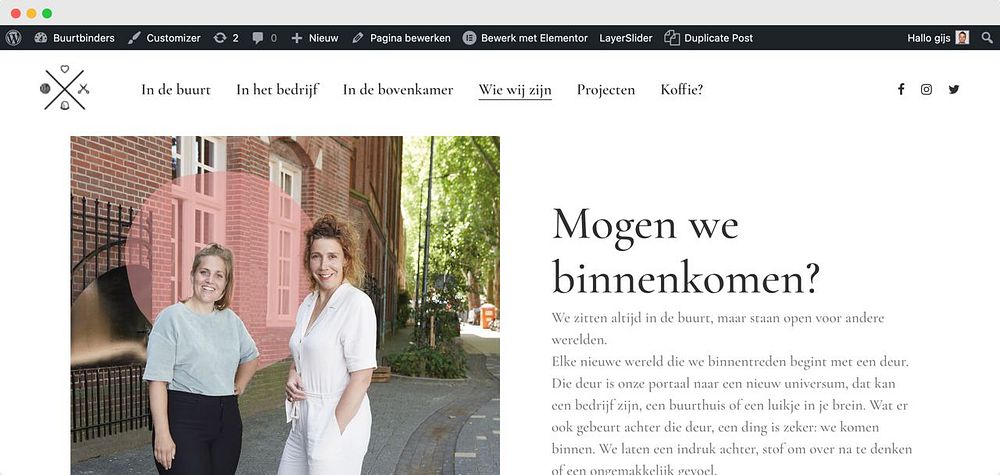Select Wie wij zijn menu item
Screen dimensions: 1000x475
coord(515,90)
